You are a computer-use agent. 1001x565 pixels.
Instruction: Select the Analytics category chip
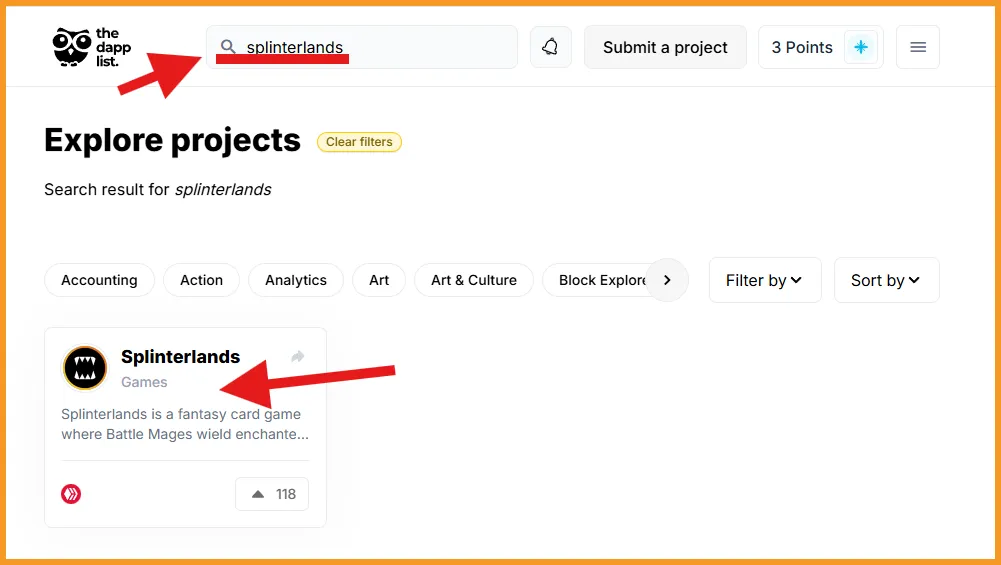296,280
